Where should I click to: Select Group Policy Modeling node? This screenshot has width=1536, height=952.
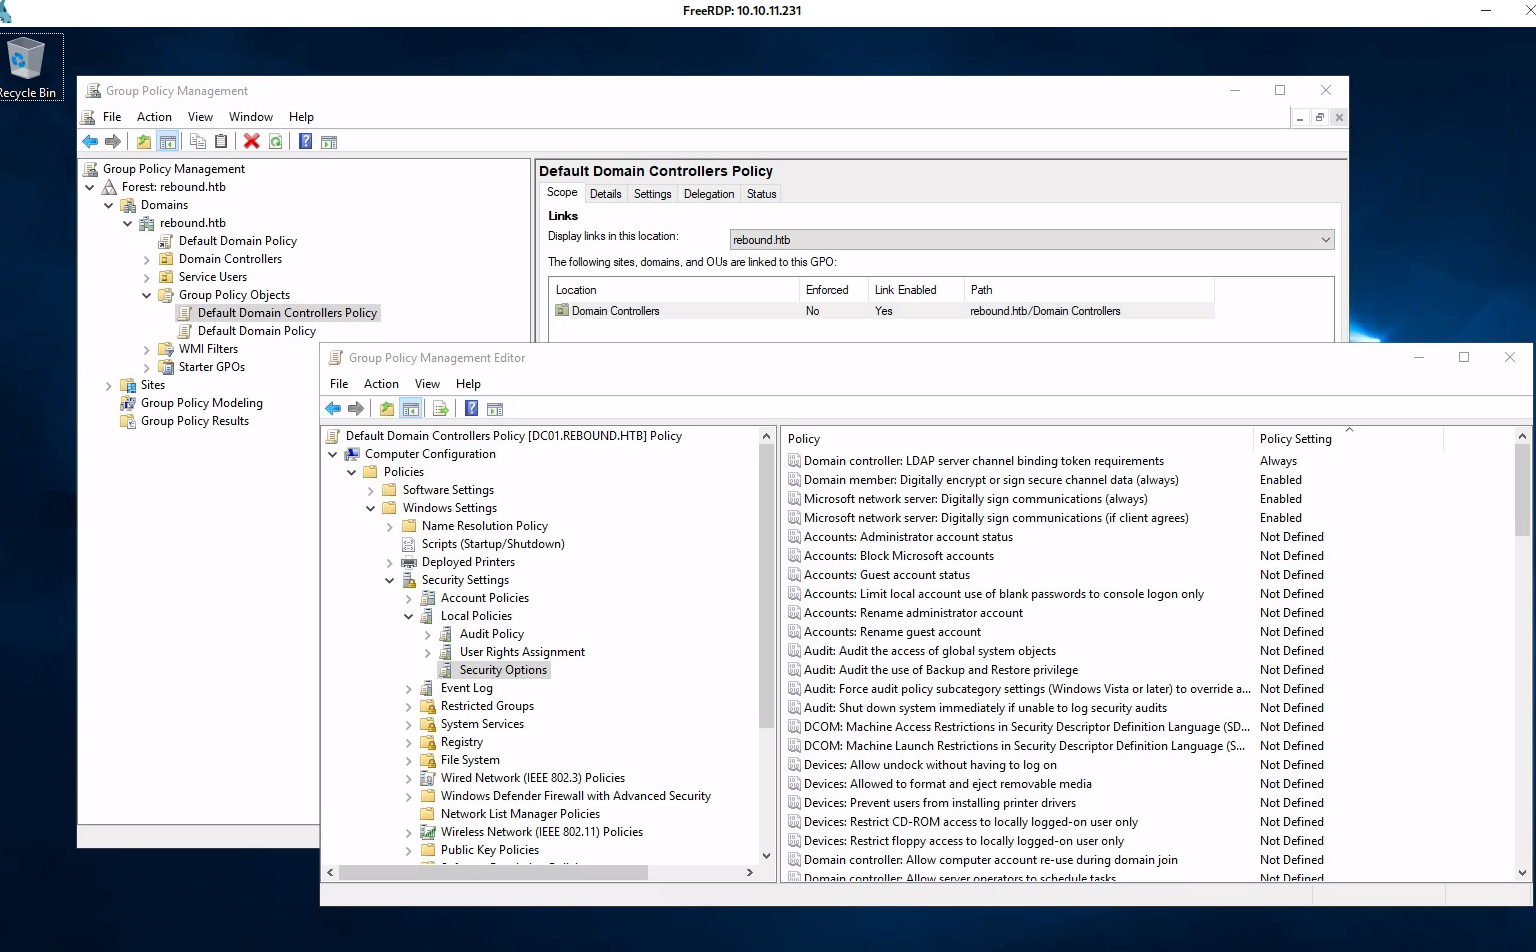(201, 403)
